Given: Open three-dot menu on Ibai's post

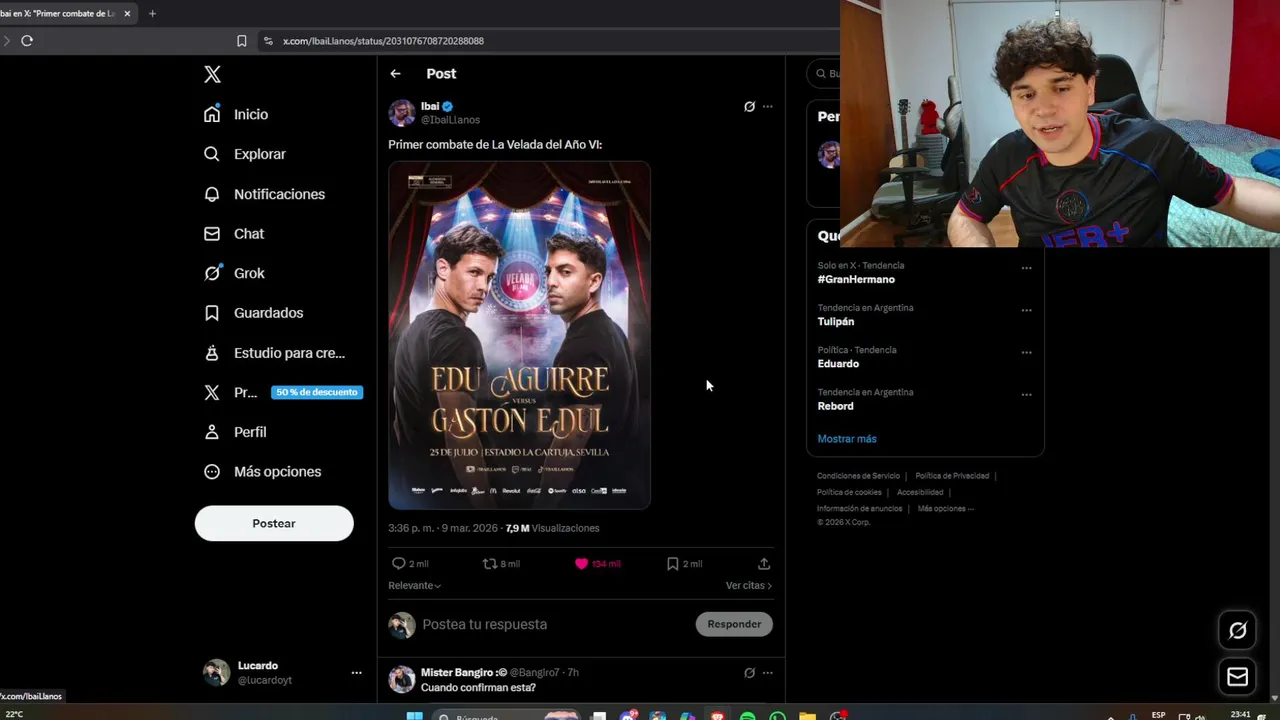Looking at the screenshot, I should (x=767, y=106).
